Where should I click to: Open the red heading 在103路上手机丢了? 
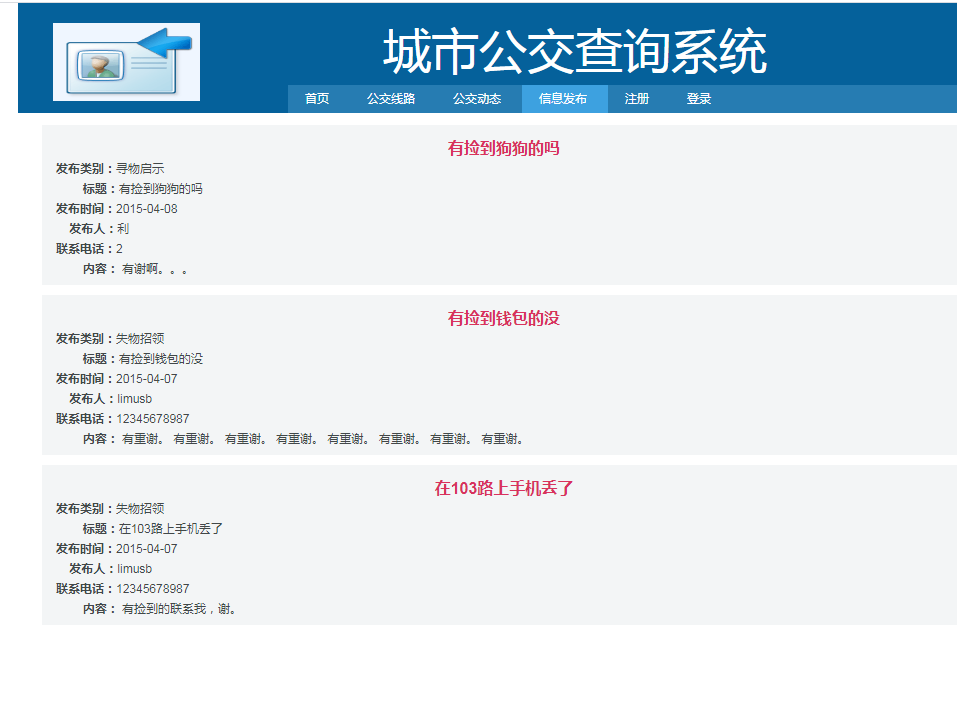pos(504,488)
